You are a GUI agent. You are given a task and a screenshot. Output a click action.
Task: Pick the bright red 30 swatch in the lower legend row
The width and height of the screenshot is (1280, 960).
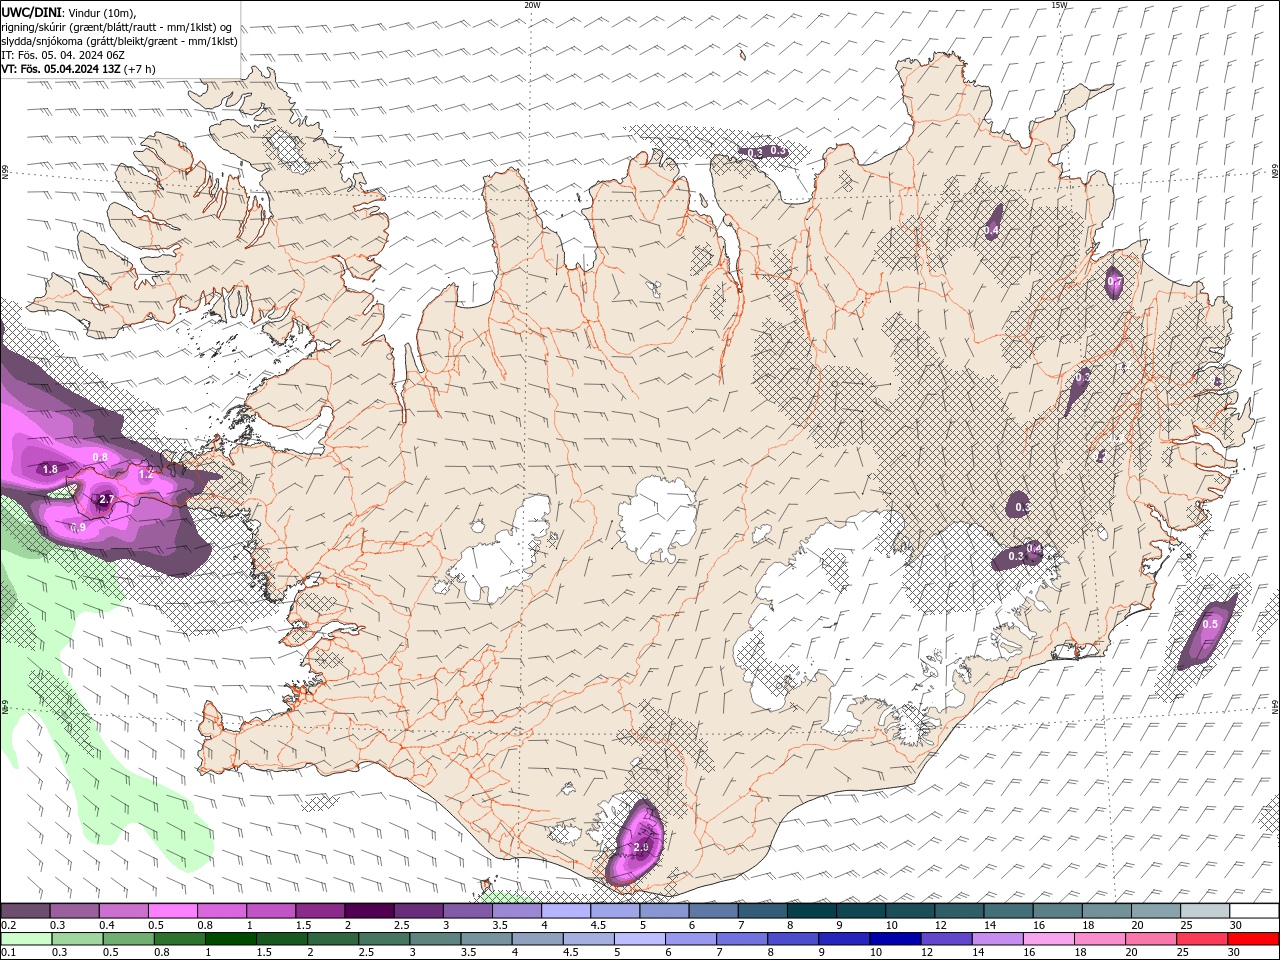(1252, 939)
